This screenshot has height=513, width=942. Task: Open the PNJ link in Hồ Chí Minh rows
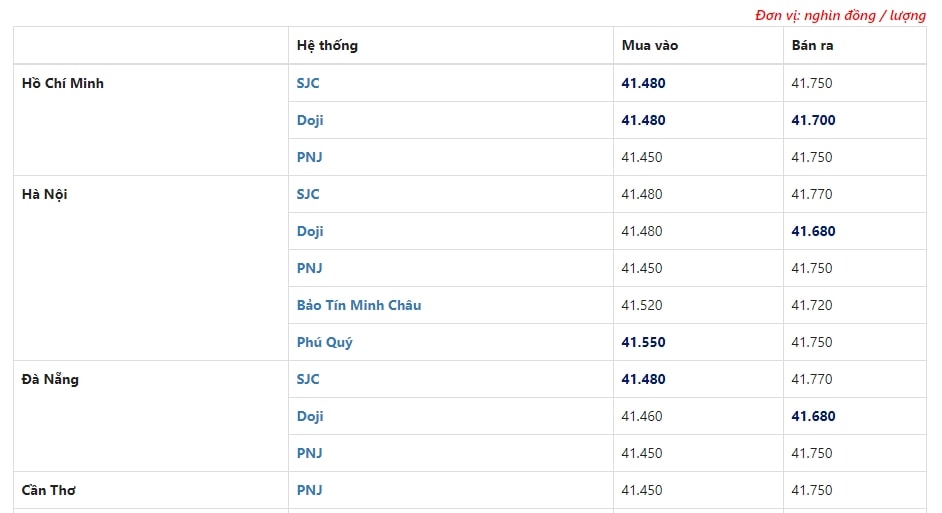click(x=309, y=157)
